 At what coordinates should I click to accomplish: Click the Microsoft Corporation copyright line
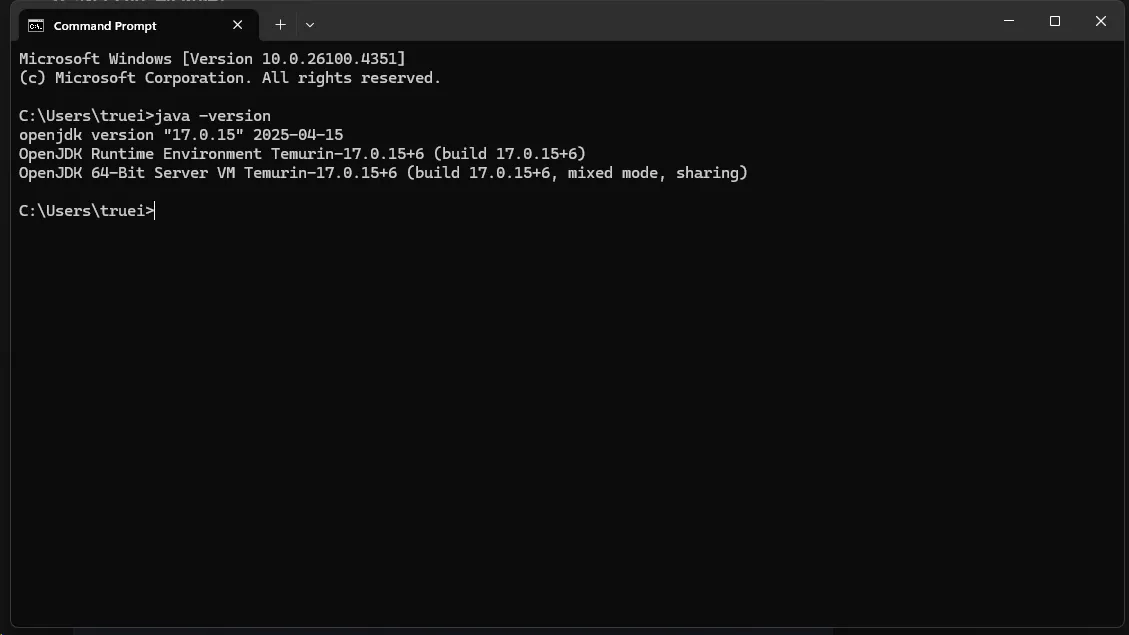click(230, 78)
